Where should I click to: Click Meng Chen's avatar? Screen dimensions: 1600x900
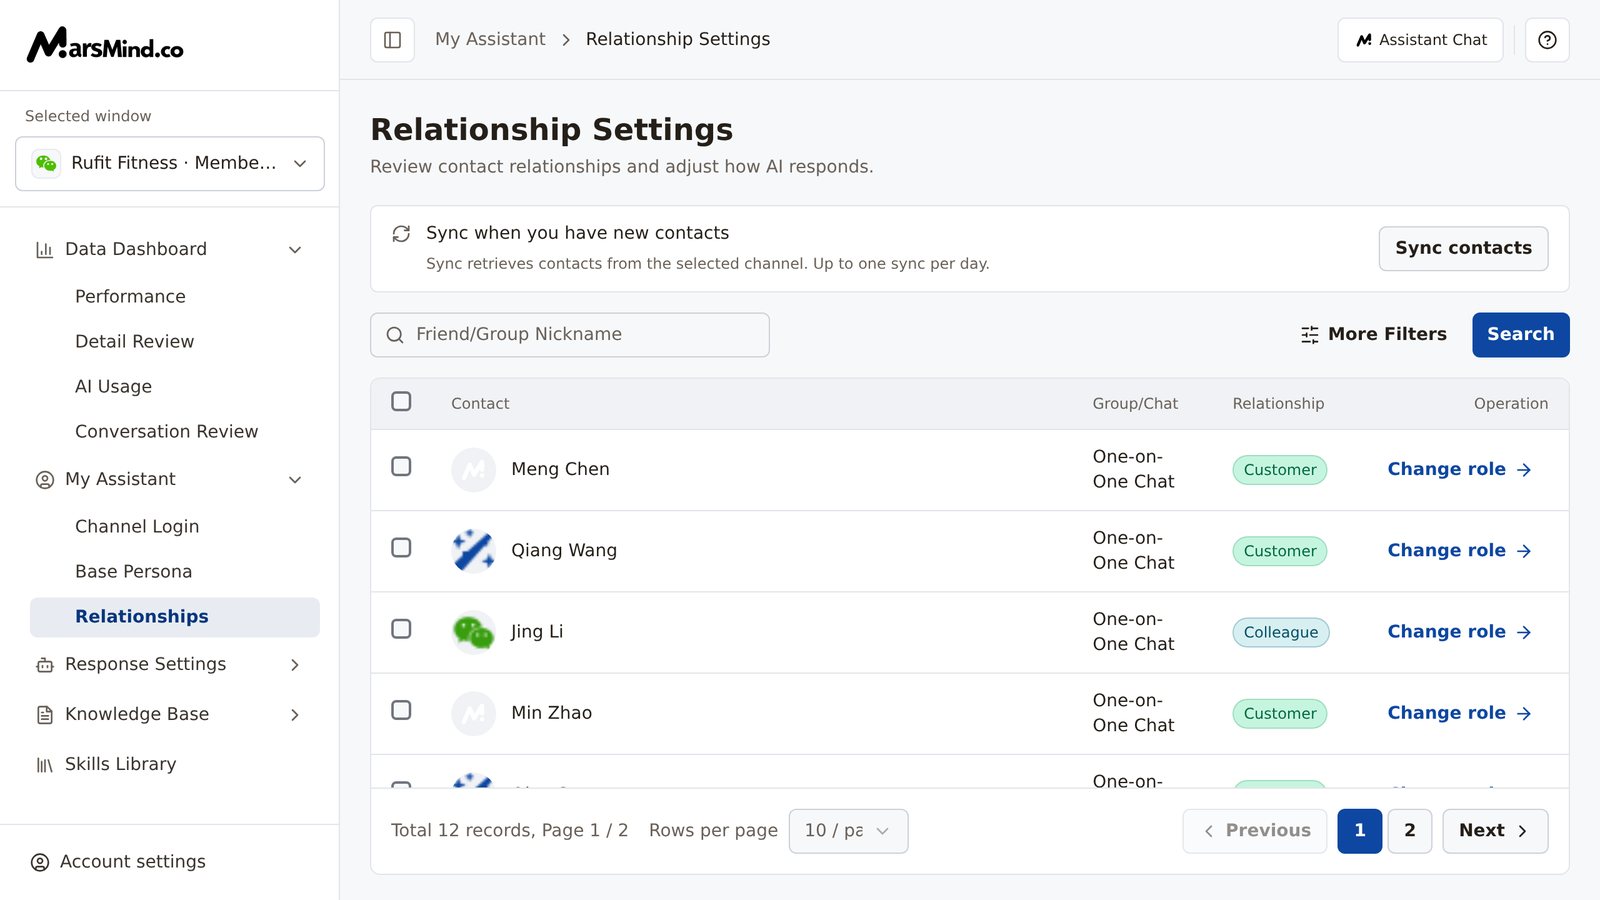tap(473, 470)
